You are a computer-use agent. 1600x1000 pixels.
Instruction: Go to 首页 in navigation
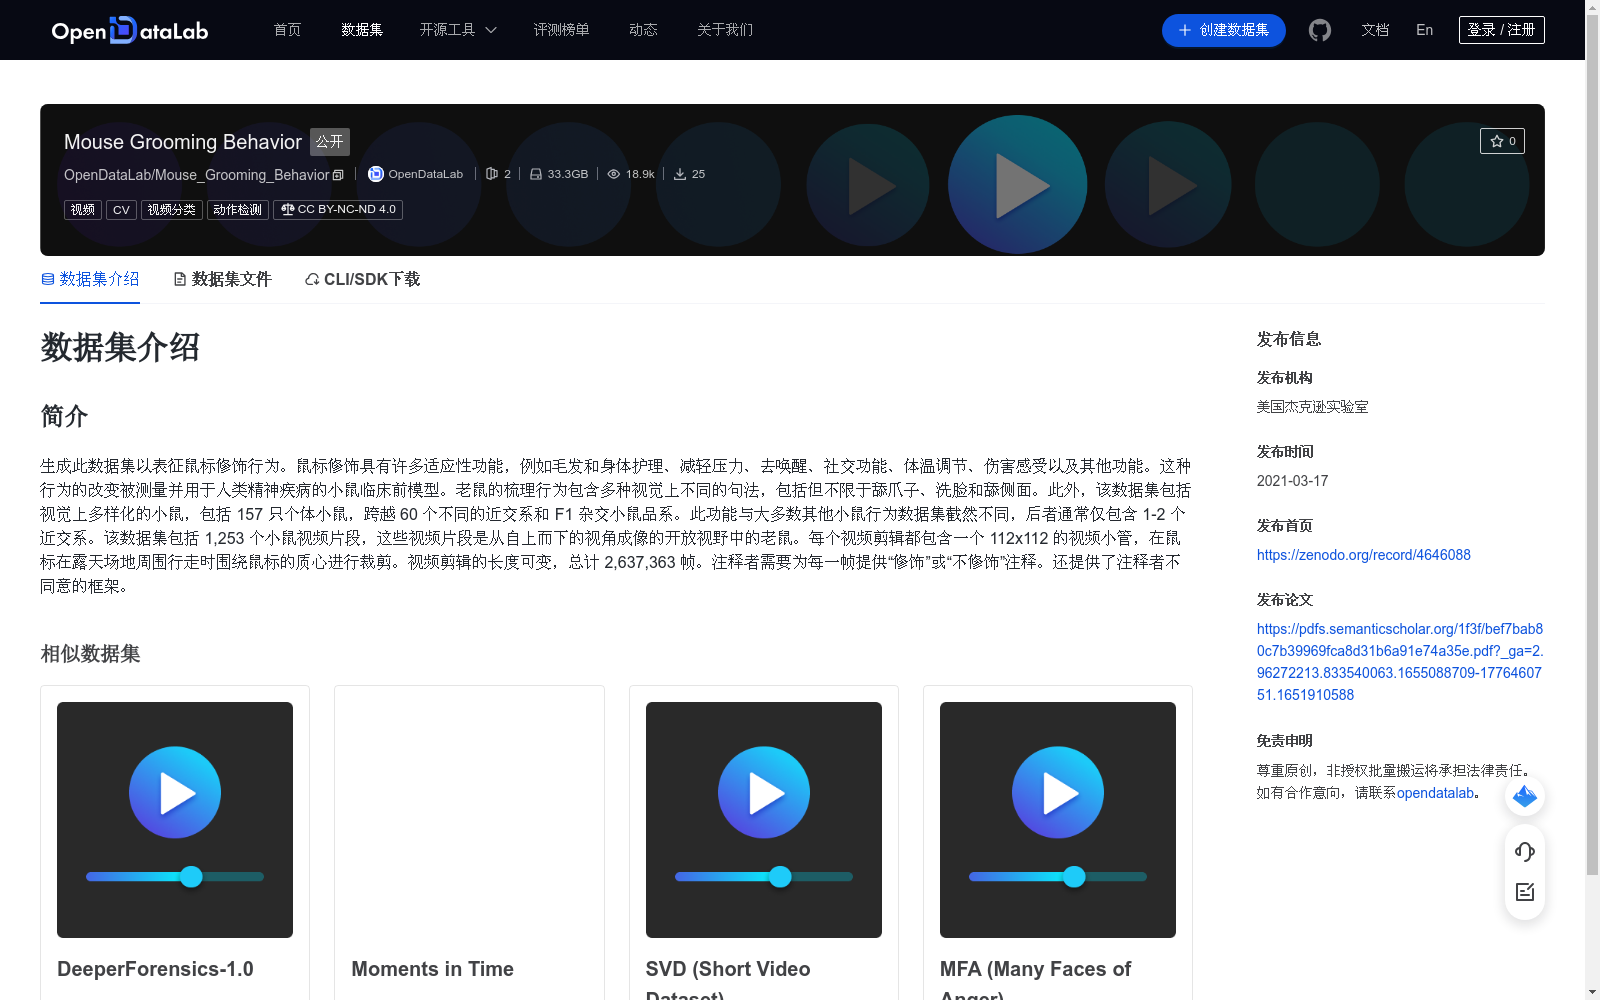(x=288, y=30)
